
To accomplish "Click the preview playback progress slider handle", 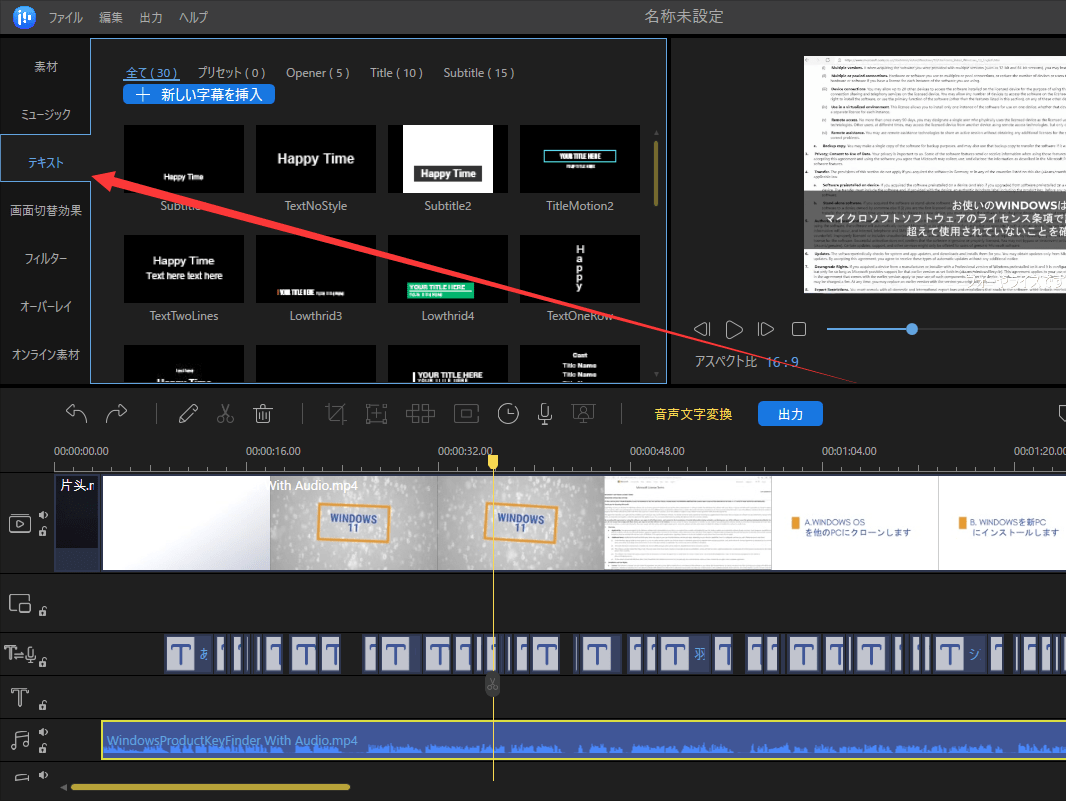I will pyautogui.click(x=912, y=329).
